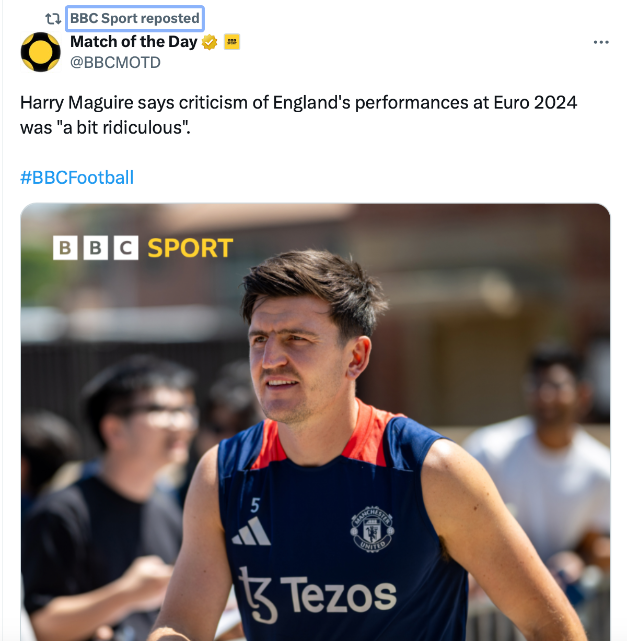627x641 pixels.
Task: Click the Manchester United crest on shirt
Action: [371, 529]
